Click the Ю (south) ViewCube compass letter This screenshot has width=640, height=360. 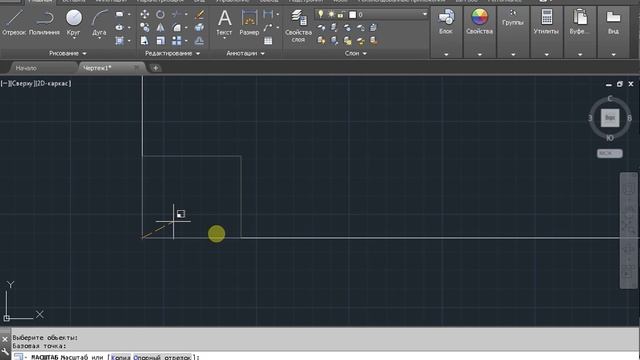point(610,138)
